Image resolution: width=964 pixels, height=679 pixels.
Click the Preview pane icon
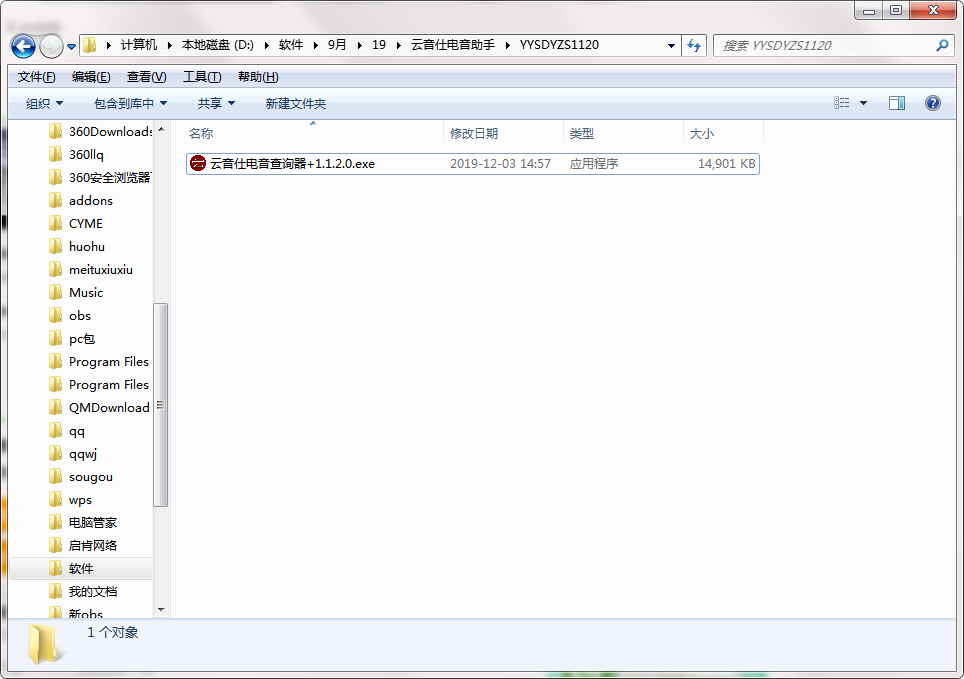897,103
